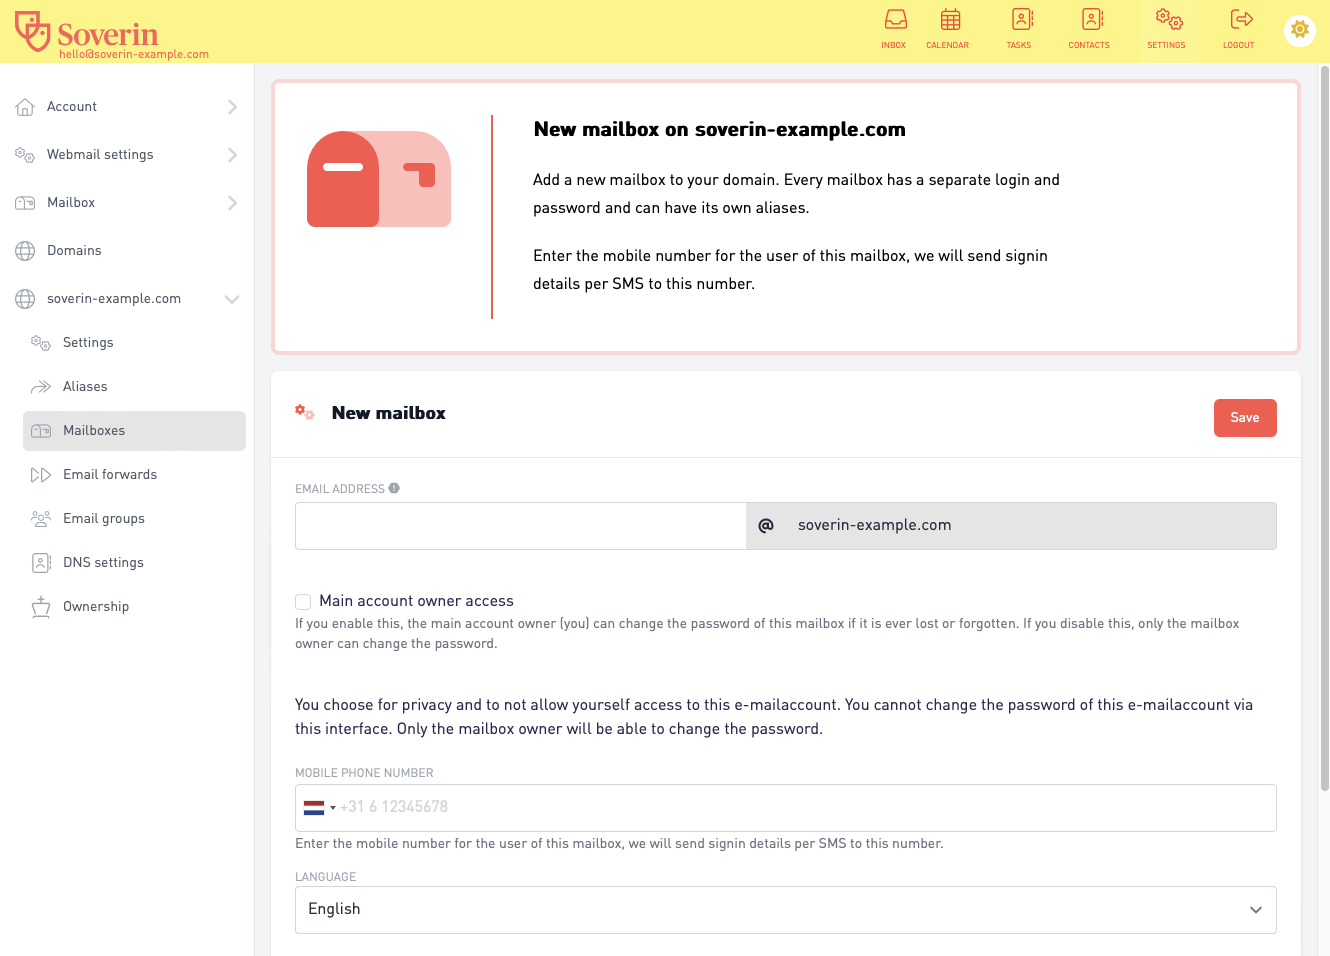Viewport: 1330px width, 956px height.
Task: Click the Mailbox sidebar entry label
Action: tap(71, 203)
